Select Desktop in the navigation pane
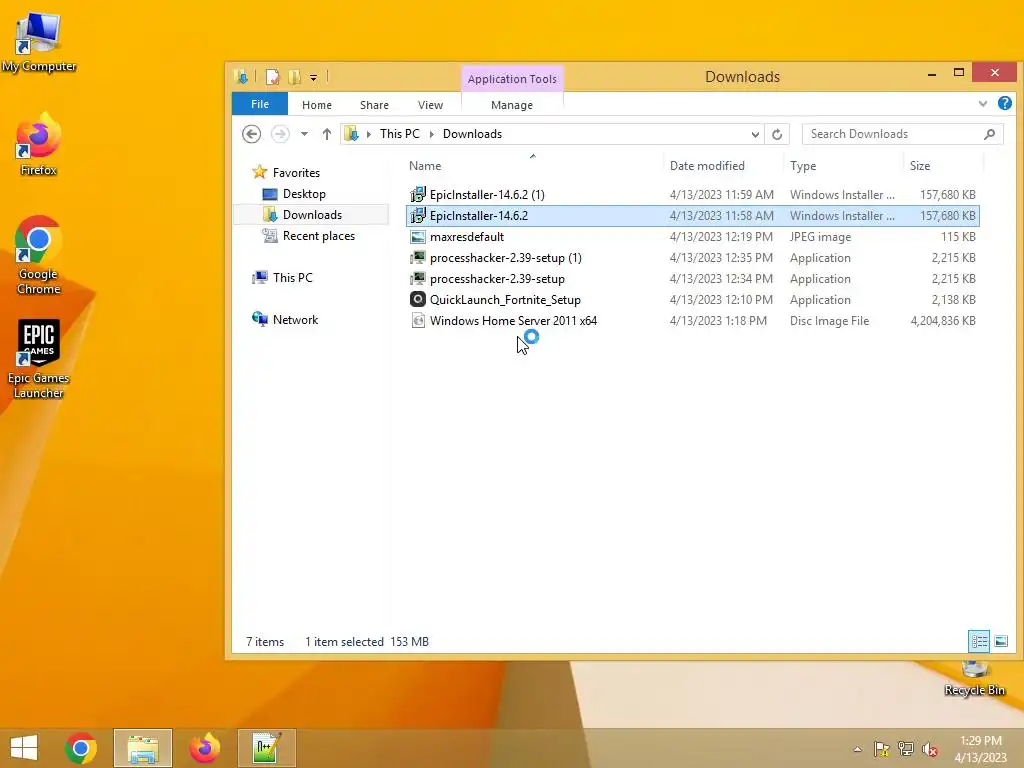 304,194
